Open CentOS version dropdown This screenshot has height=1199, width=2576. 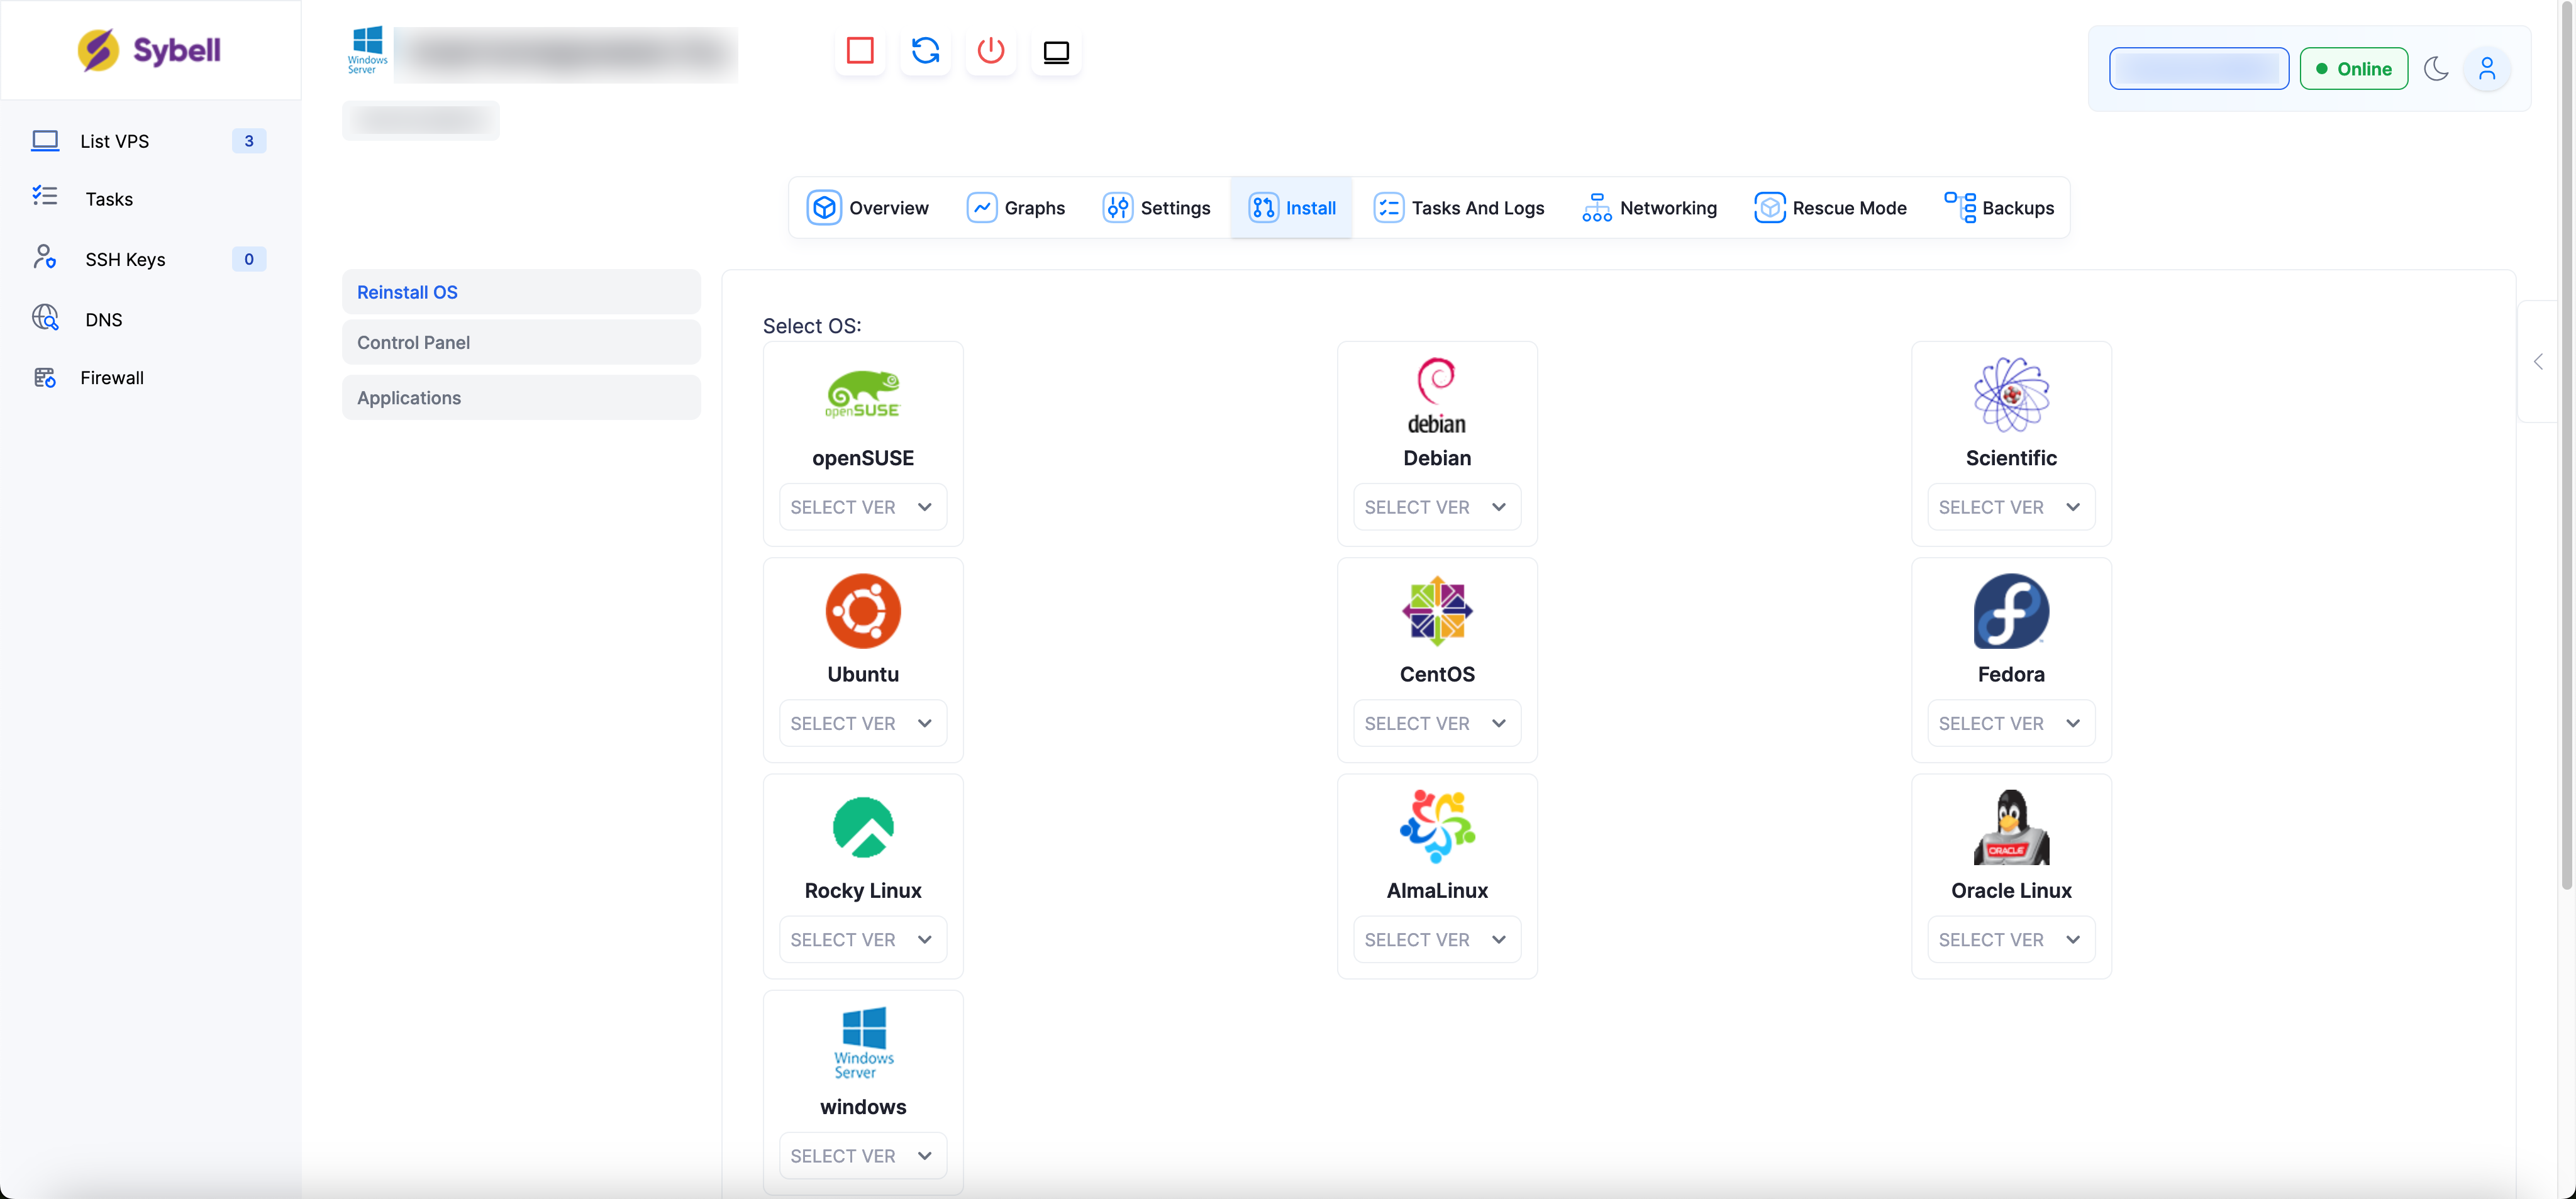click(1436, 723)
